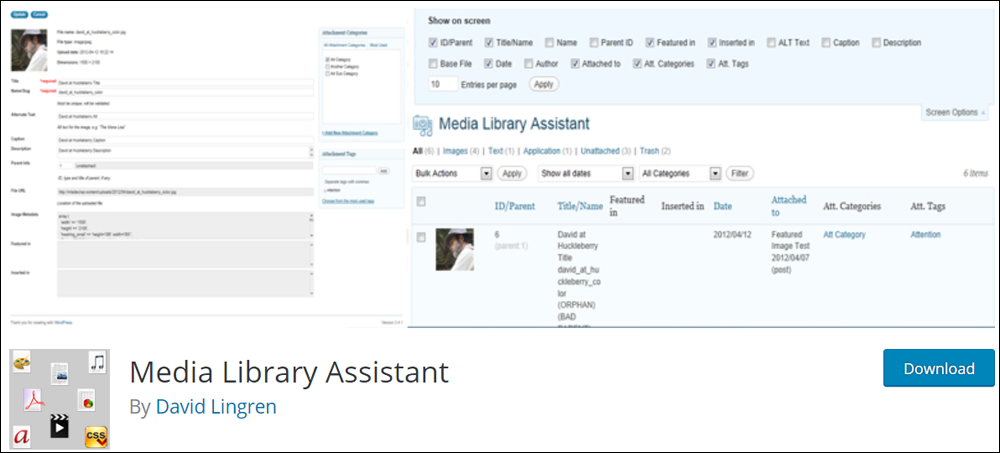Open Choose from the most used tags link

[348, 200]
